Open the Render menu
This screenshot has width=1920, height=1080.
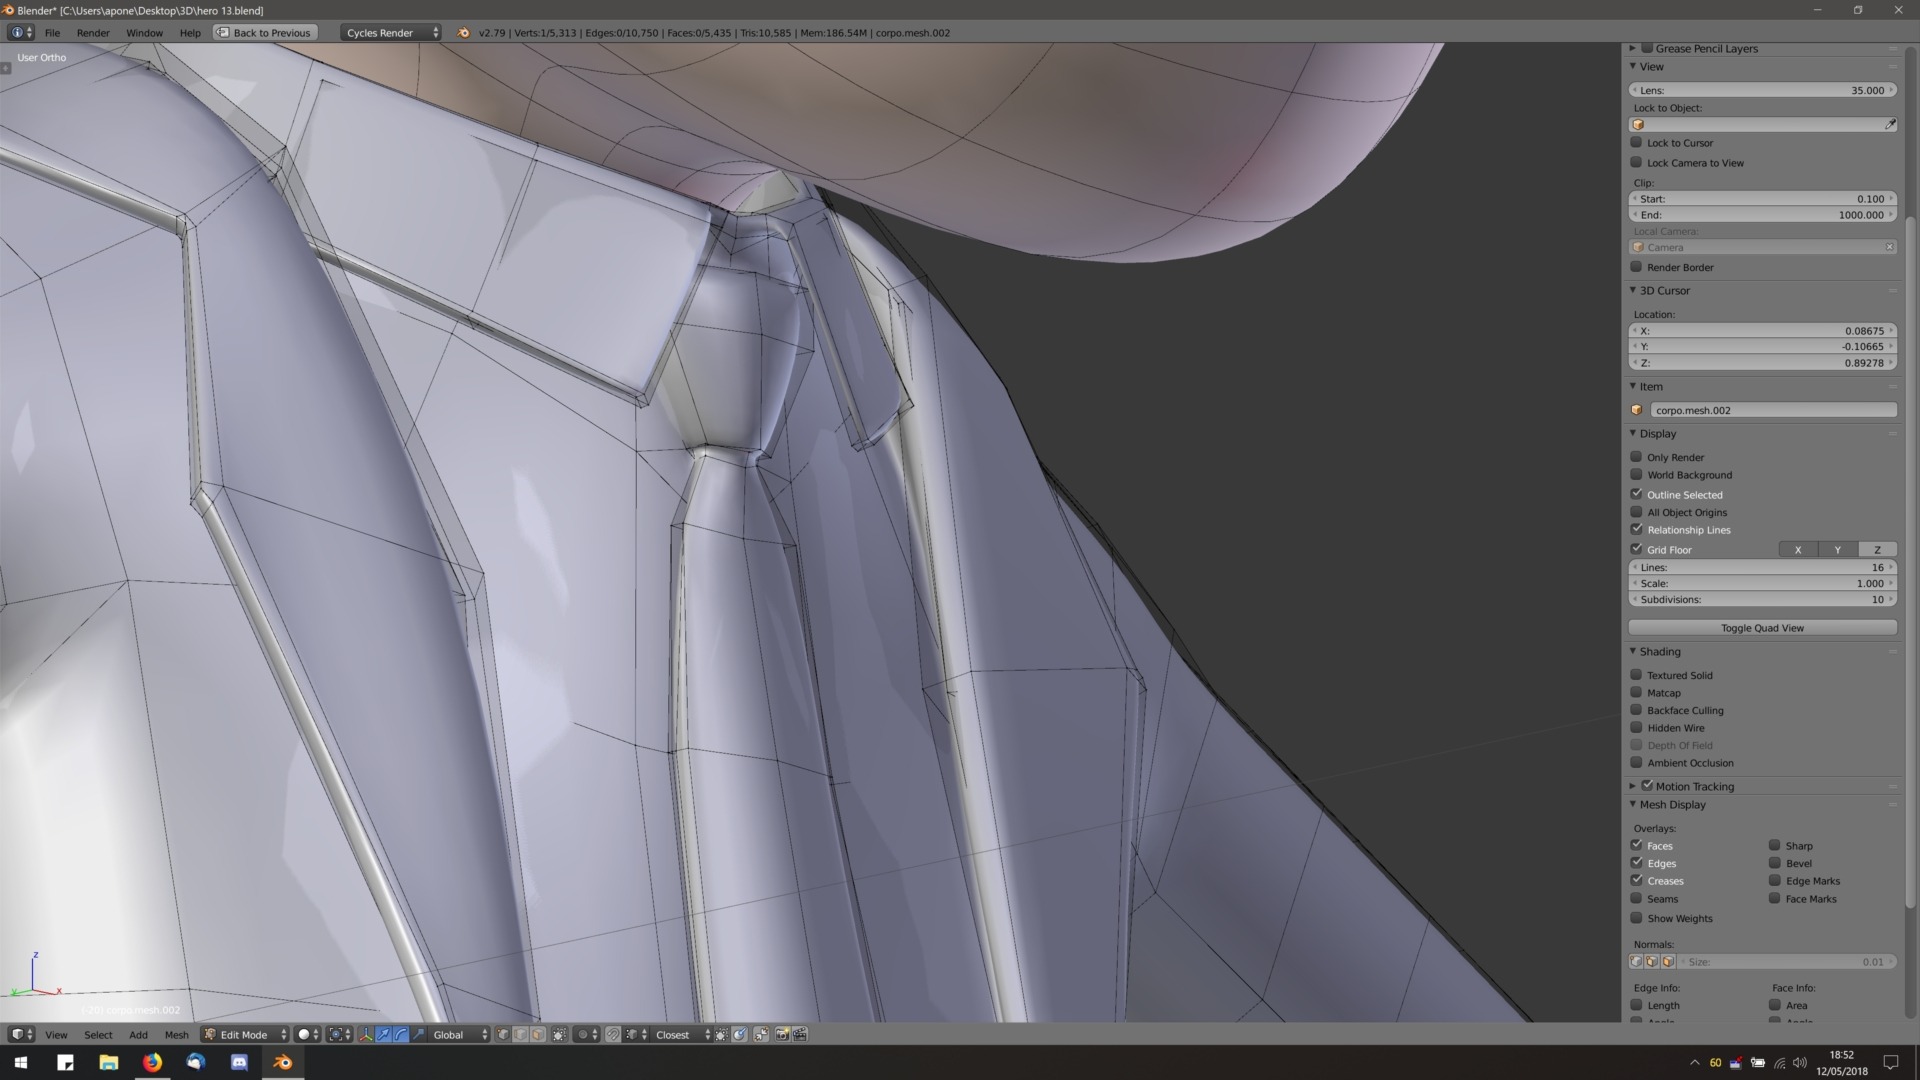93,33
